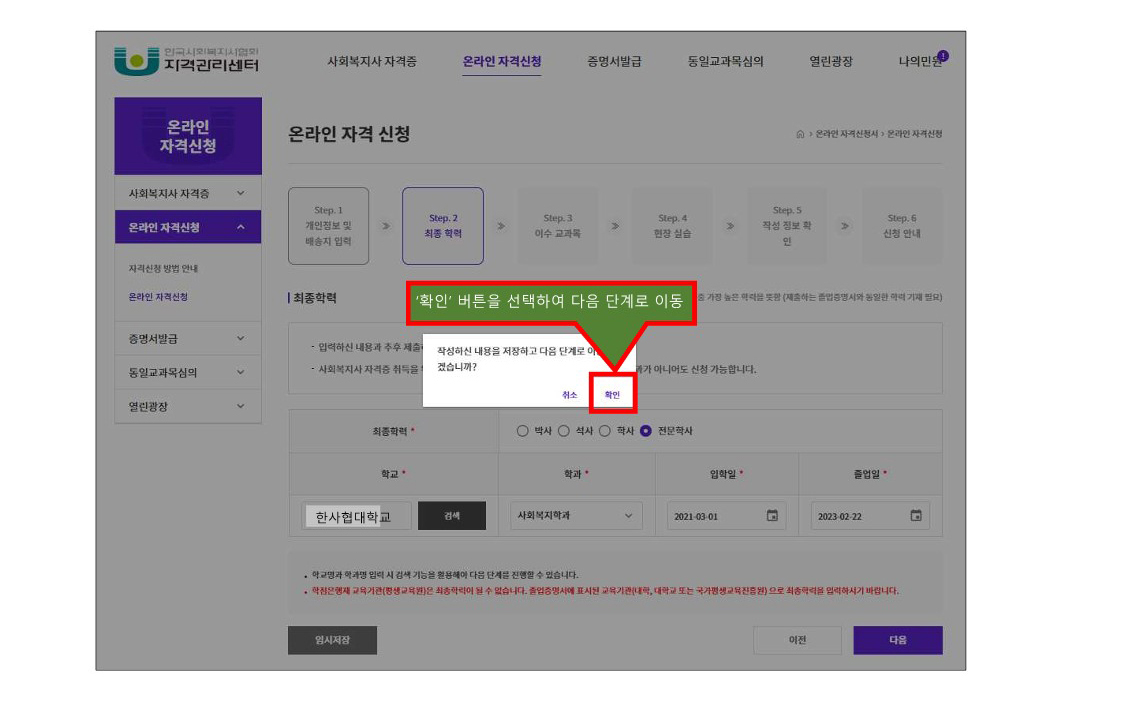The image size is (1123, 701).
Task: Click the 졸업일 date field showing 2023-02-22
Action: [x=870, y=516]
